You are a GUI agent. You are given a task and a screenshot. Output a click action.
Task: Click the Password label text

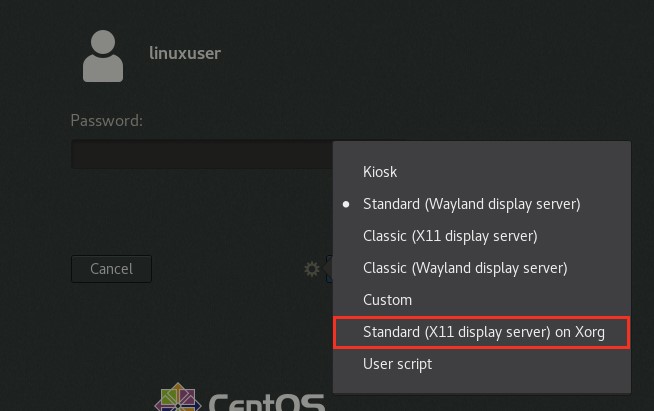tap(106, 121)
